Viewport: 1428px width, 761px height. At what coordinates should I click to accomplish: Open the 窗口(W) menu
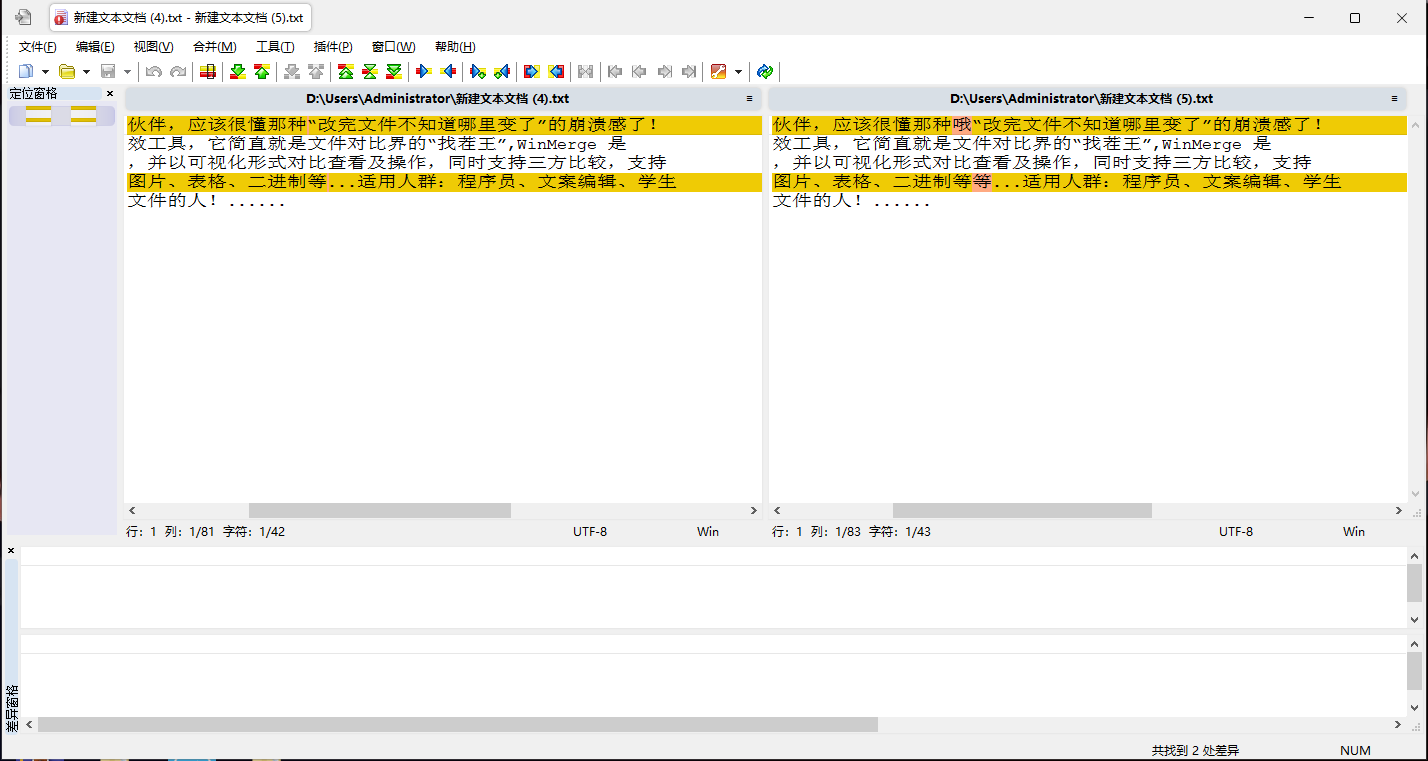[x=393, y=47]
